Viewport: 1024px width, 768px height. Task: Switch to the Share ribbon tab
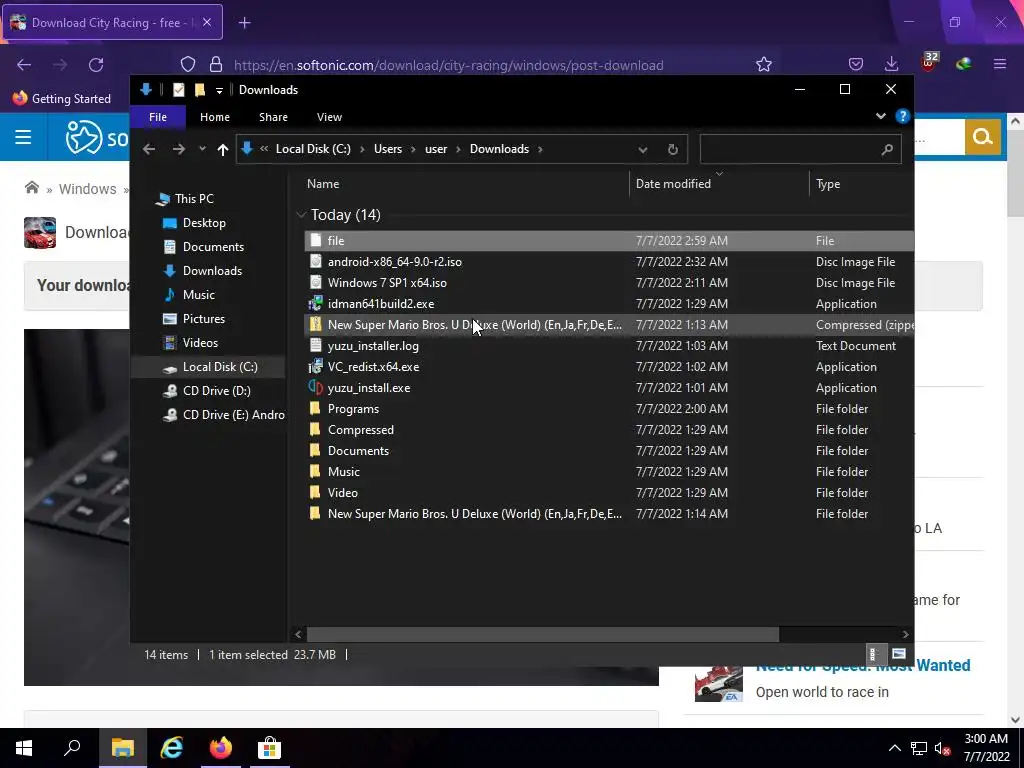pos(273,117)
